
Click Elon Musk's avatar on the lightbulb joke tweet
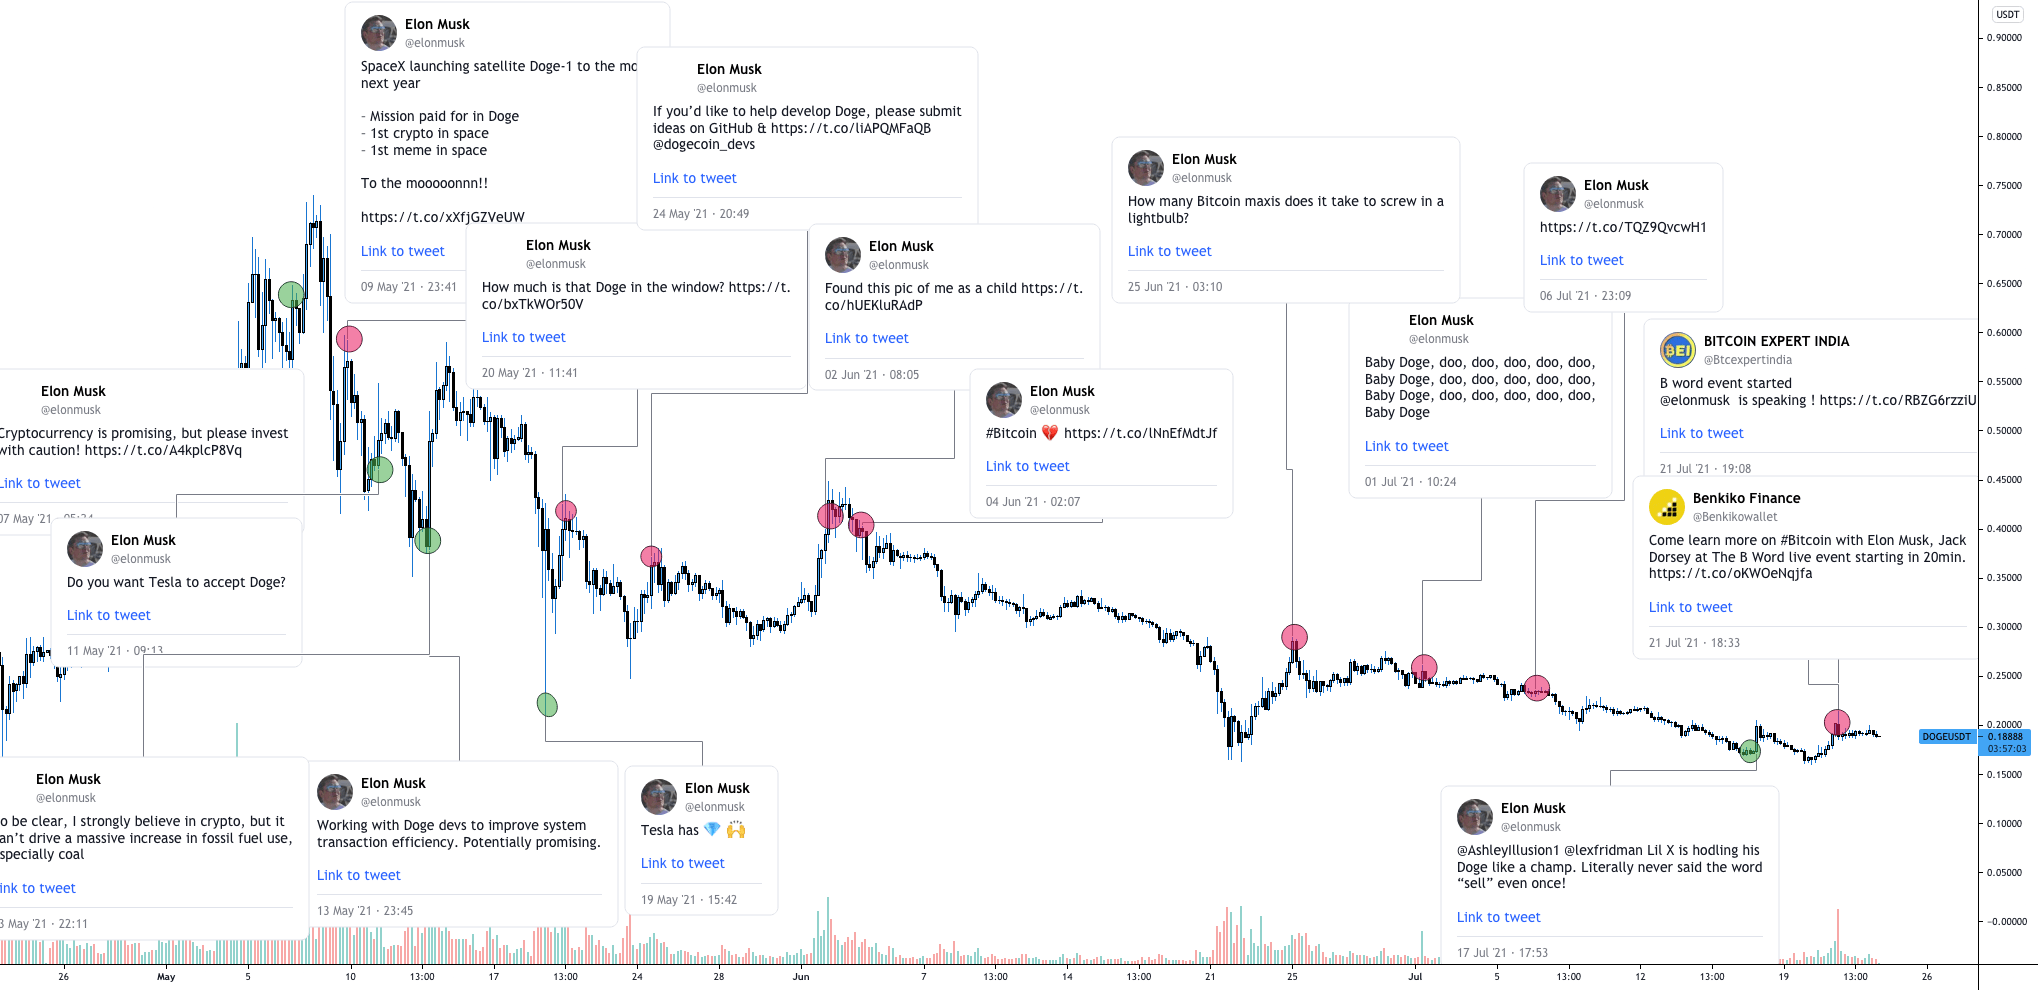pos(1146,168)
